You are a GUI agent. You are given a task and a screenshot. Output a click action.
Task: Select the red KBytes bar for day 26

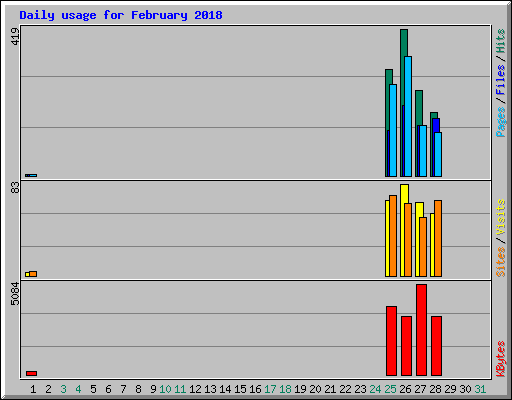coord(406,346)
